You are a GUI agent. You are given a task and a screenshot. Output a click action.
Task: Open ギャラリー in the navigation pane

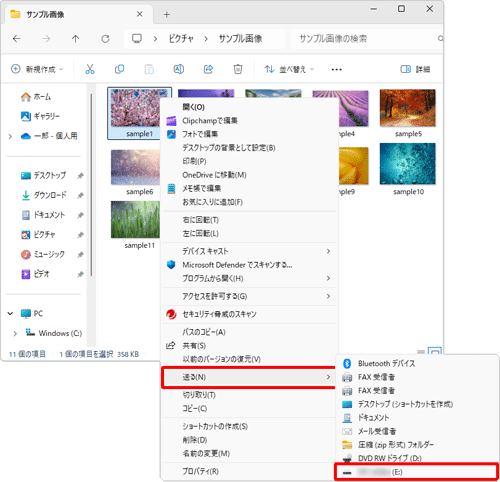pyautogui.click(x=40, y=116)
